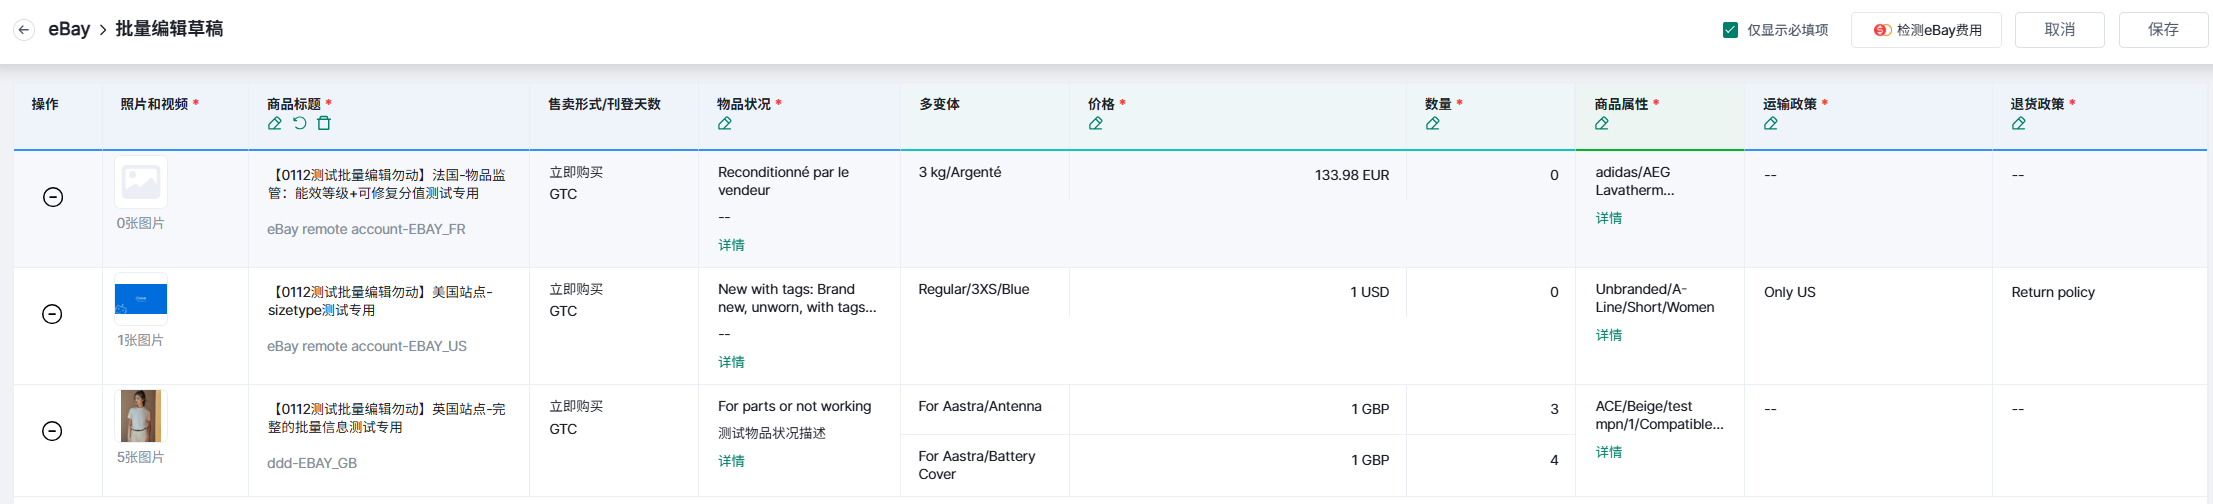Remove the EBAY_GB listing row

(53, 431)
